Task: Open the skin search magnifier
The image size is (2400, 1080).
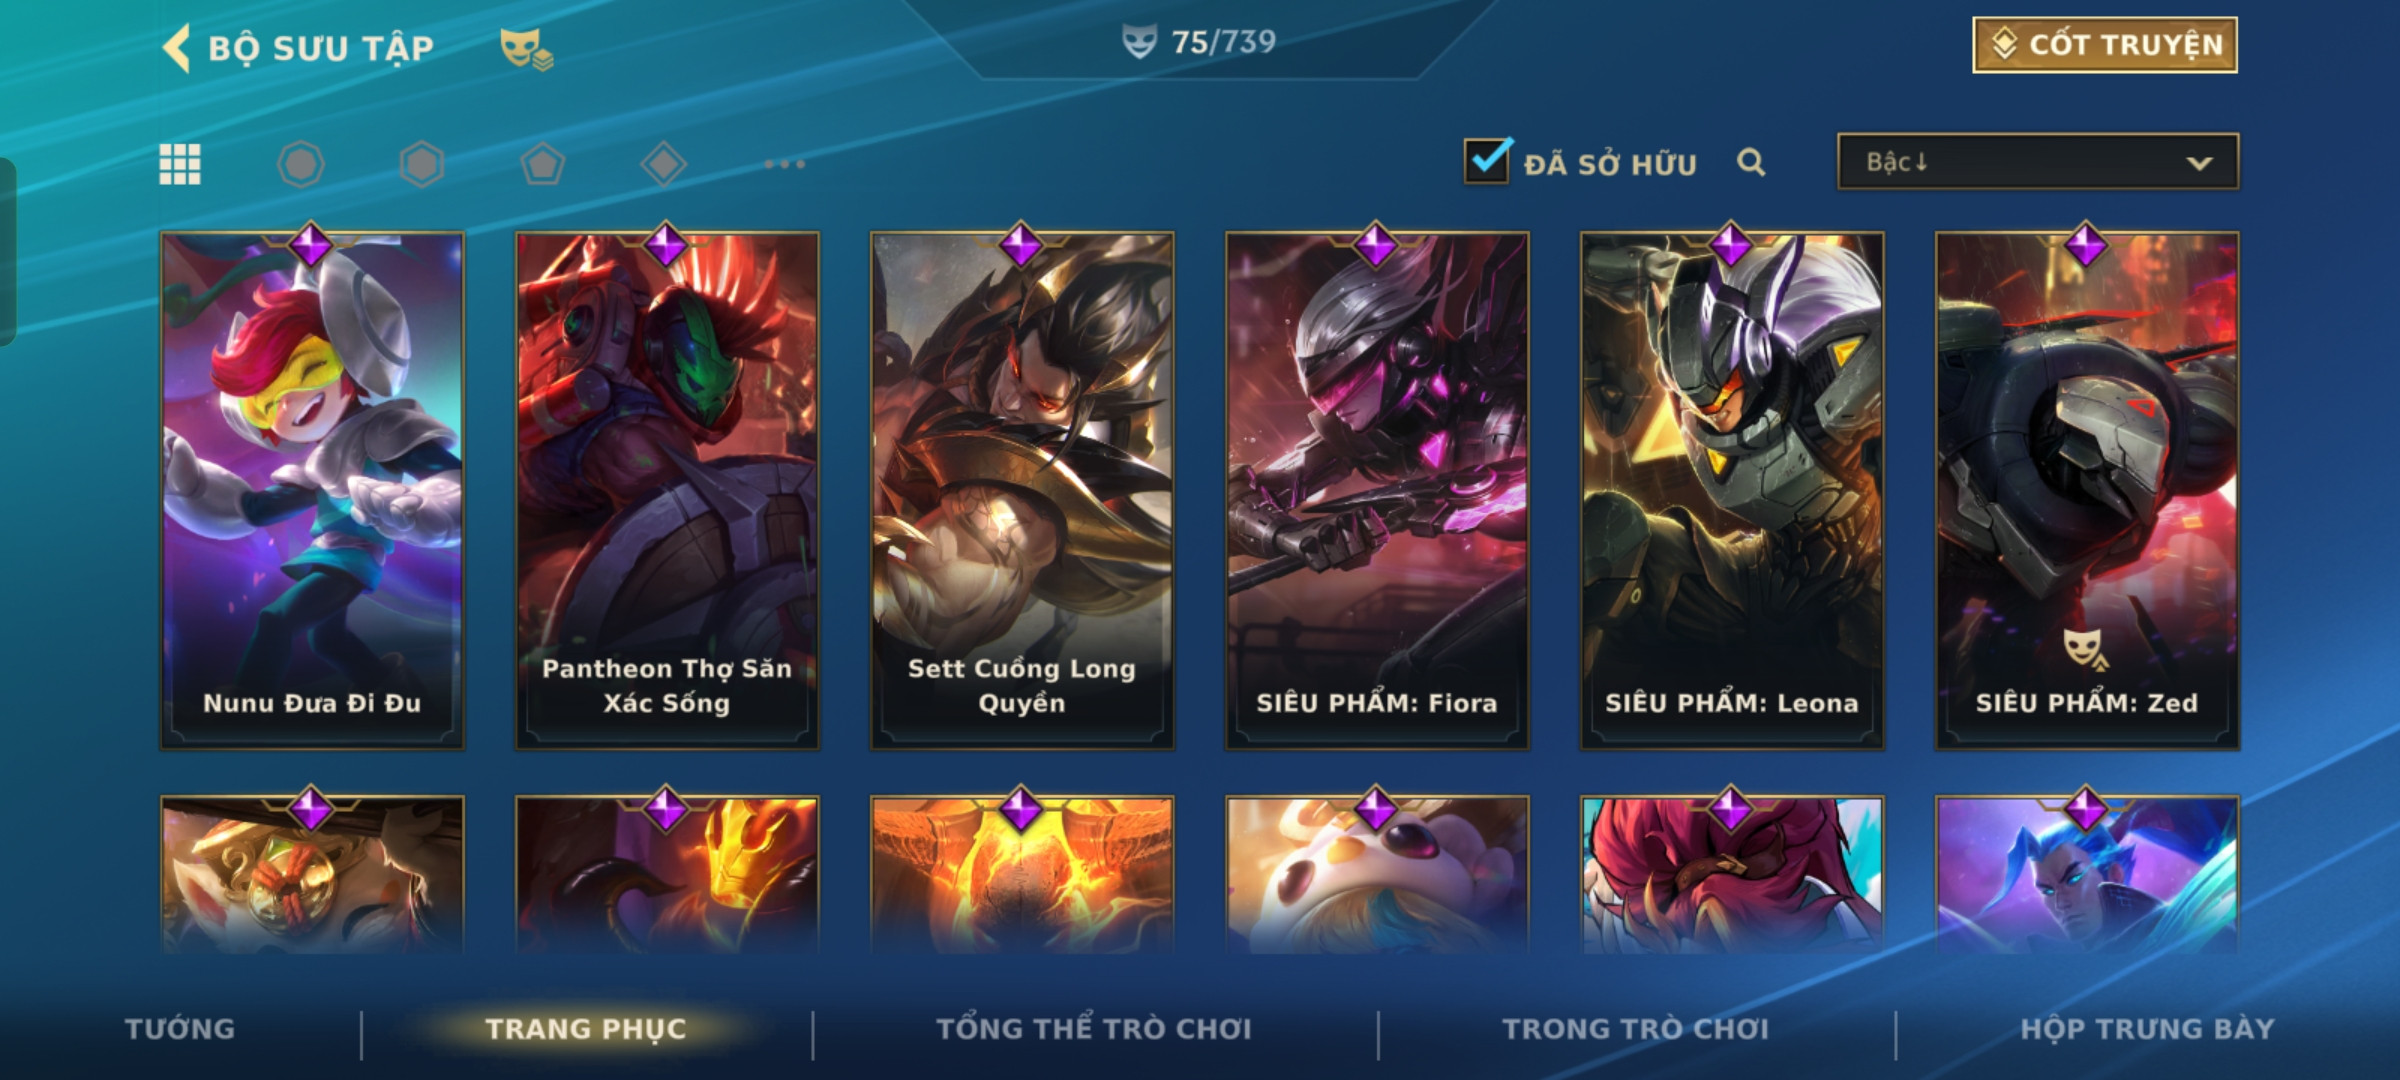Action: (x=1751, y=162)
